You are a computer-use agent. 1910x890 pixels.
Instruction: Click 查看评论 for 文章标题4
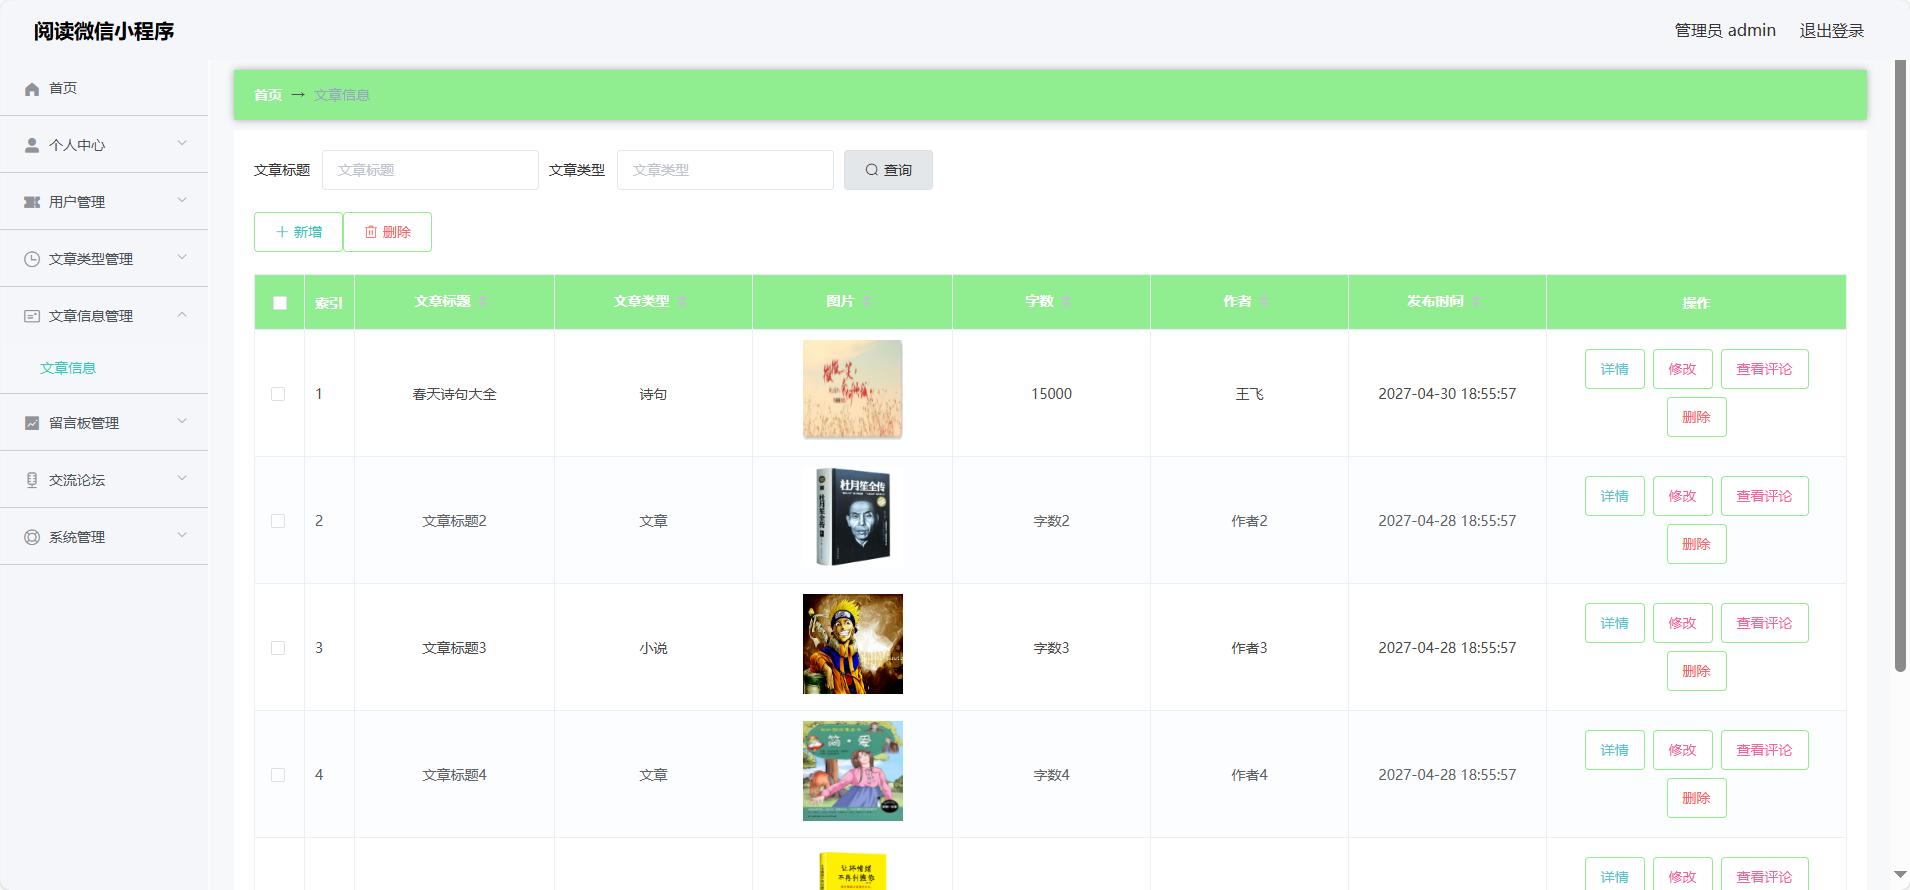click(1764, 750)
